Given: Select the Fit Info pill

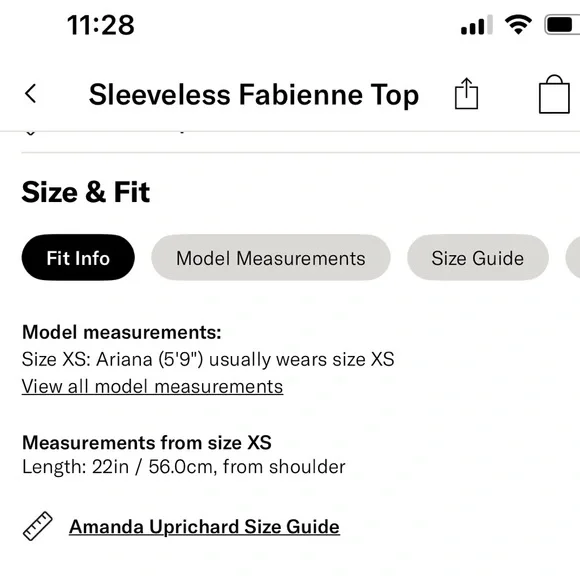Looking at the screenshot, I should 78,258.
